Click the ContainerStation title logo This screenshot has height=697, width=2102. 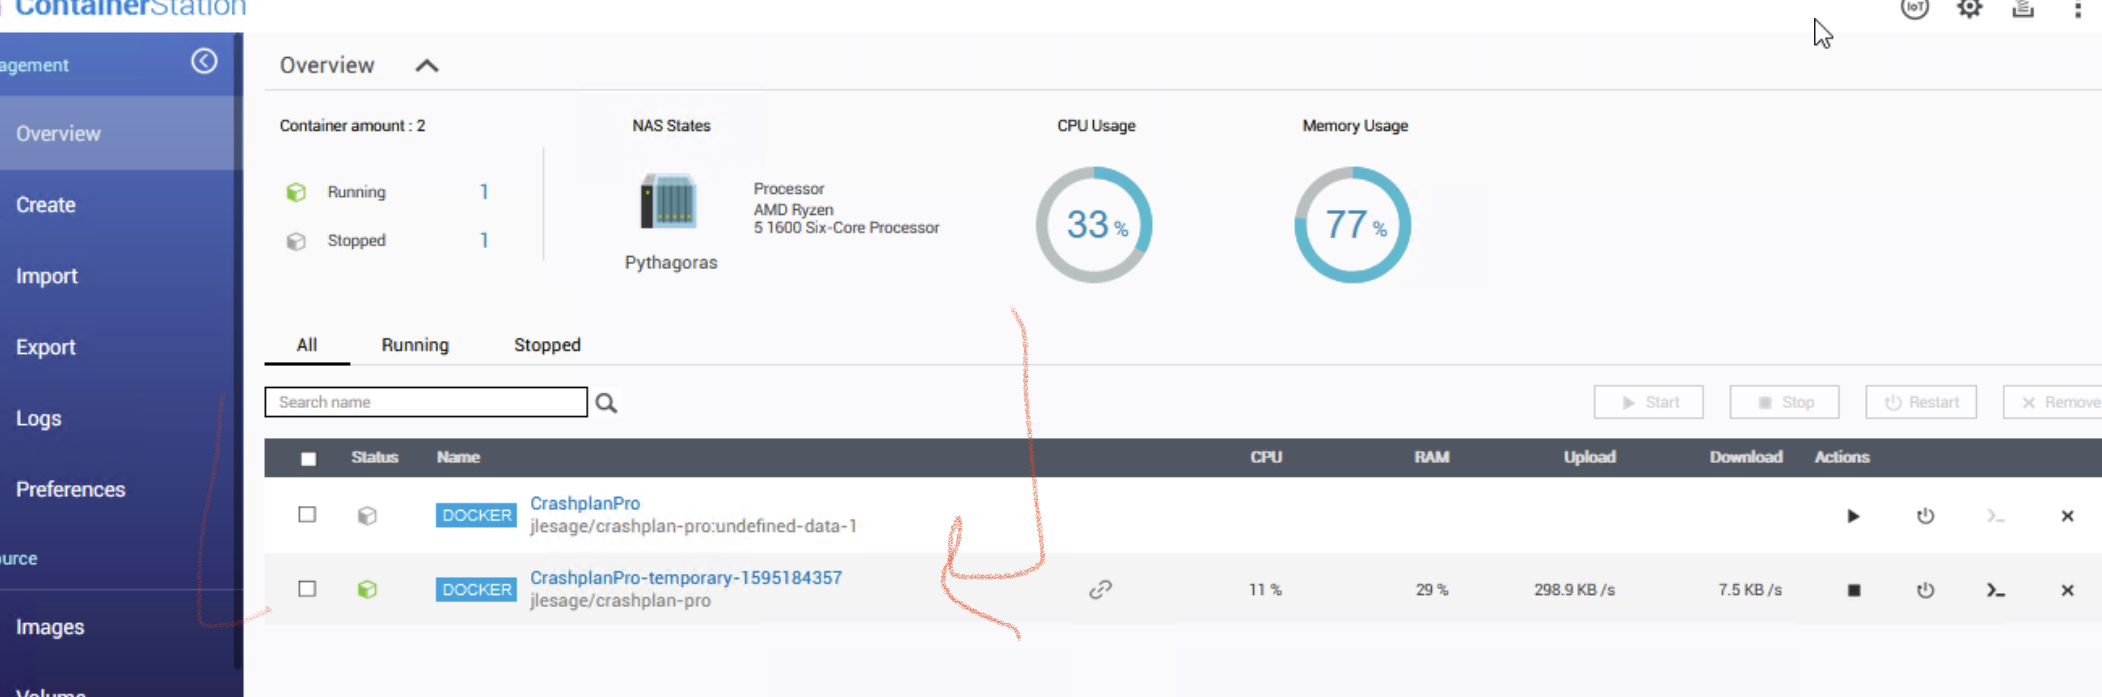(130, 9)
